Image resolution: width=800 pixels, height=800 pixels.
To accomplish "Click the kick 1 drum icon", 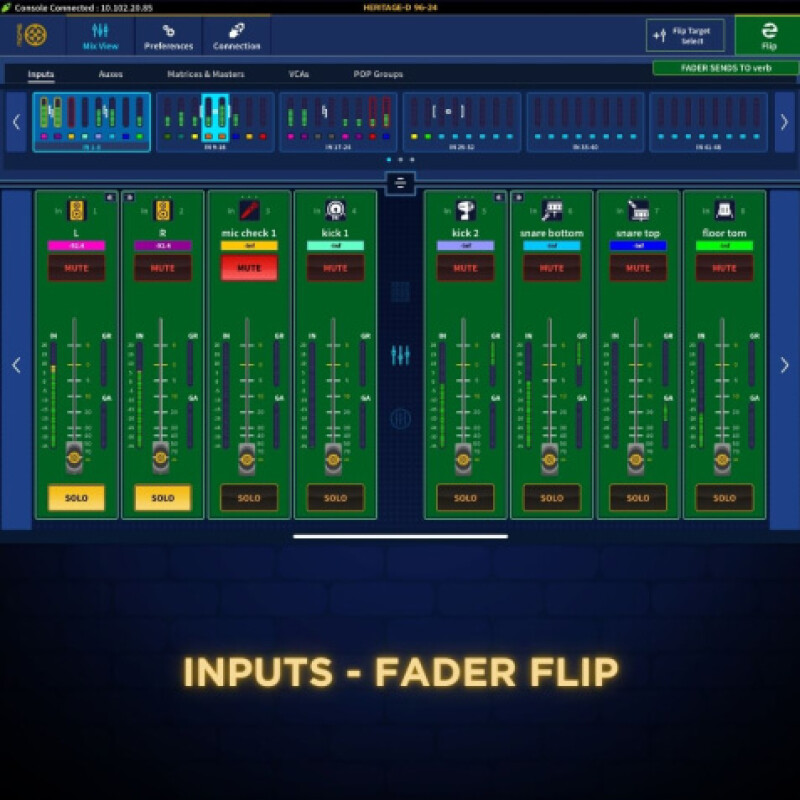I will pyautogui.click(x=335, y=210).
